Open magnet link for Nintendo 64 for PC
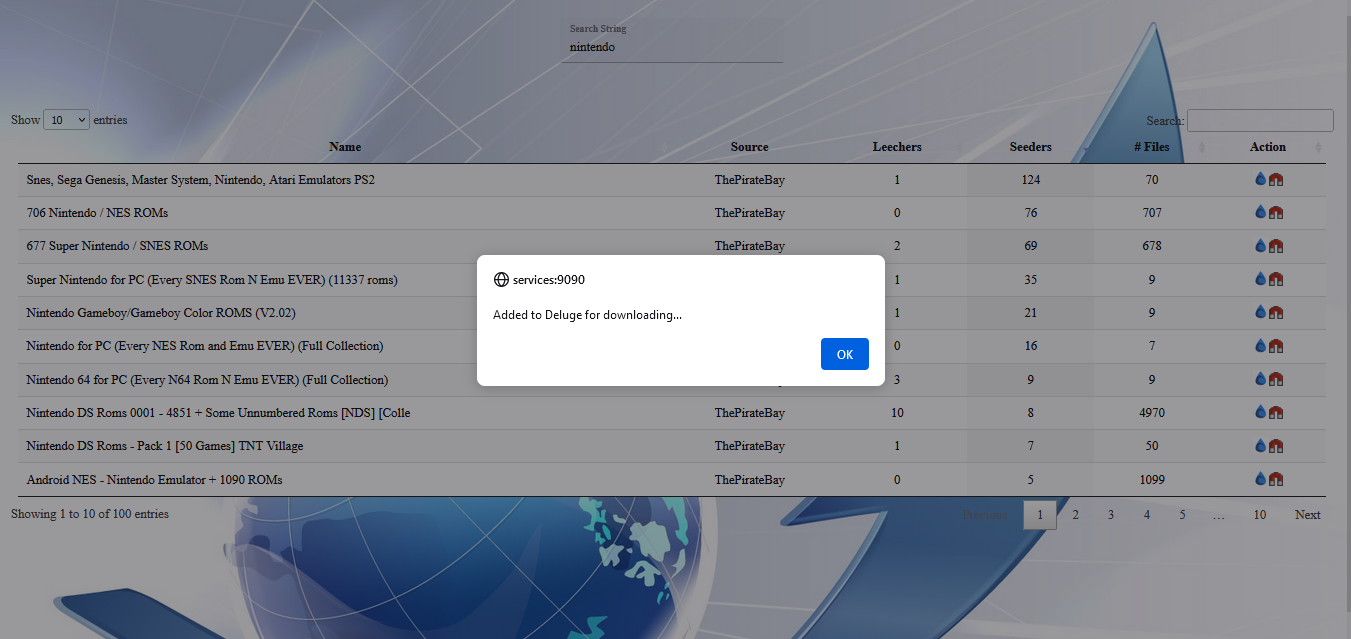The height and width of the screenshot is (639, 1351). pos(1276,380)
